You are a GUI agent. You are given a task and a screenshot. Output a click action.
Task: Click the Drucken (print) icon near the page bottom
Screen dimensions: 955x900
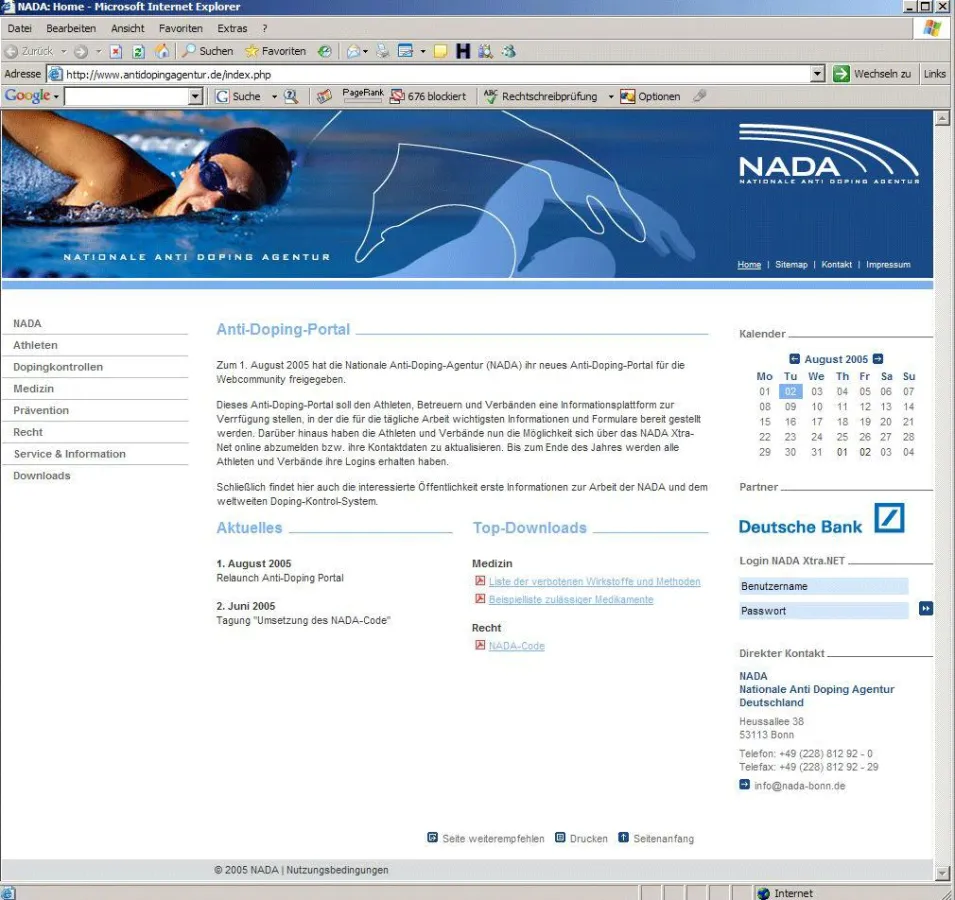click(561, 838)
